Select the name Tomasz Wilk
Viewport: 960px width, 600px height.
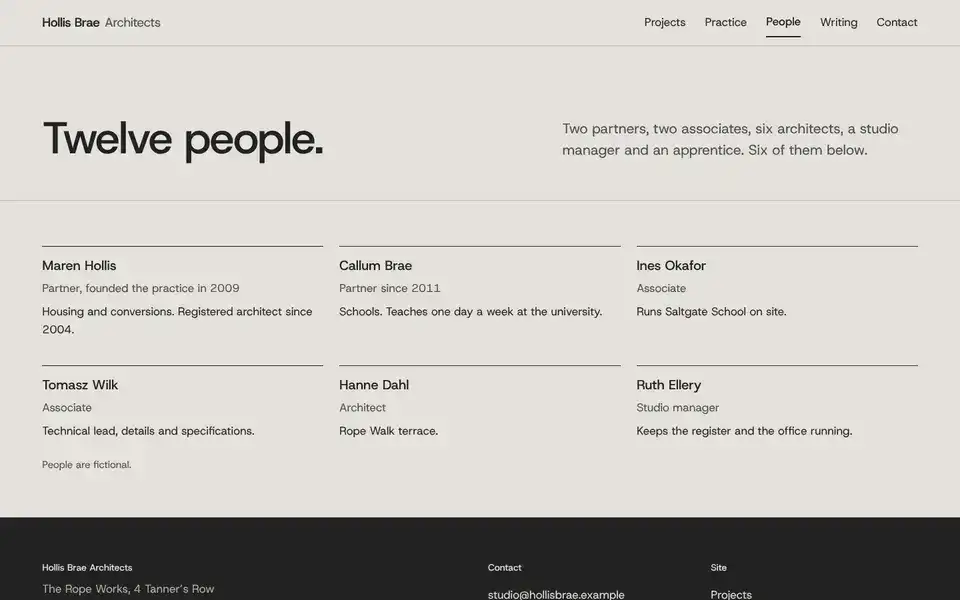pyautogui.click(x=80, y=385)
